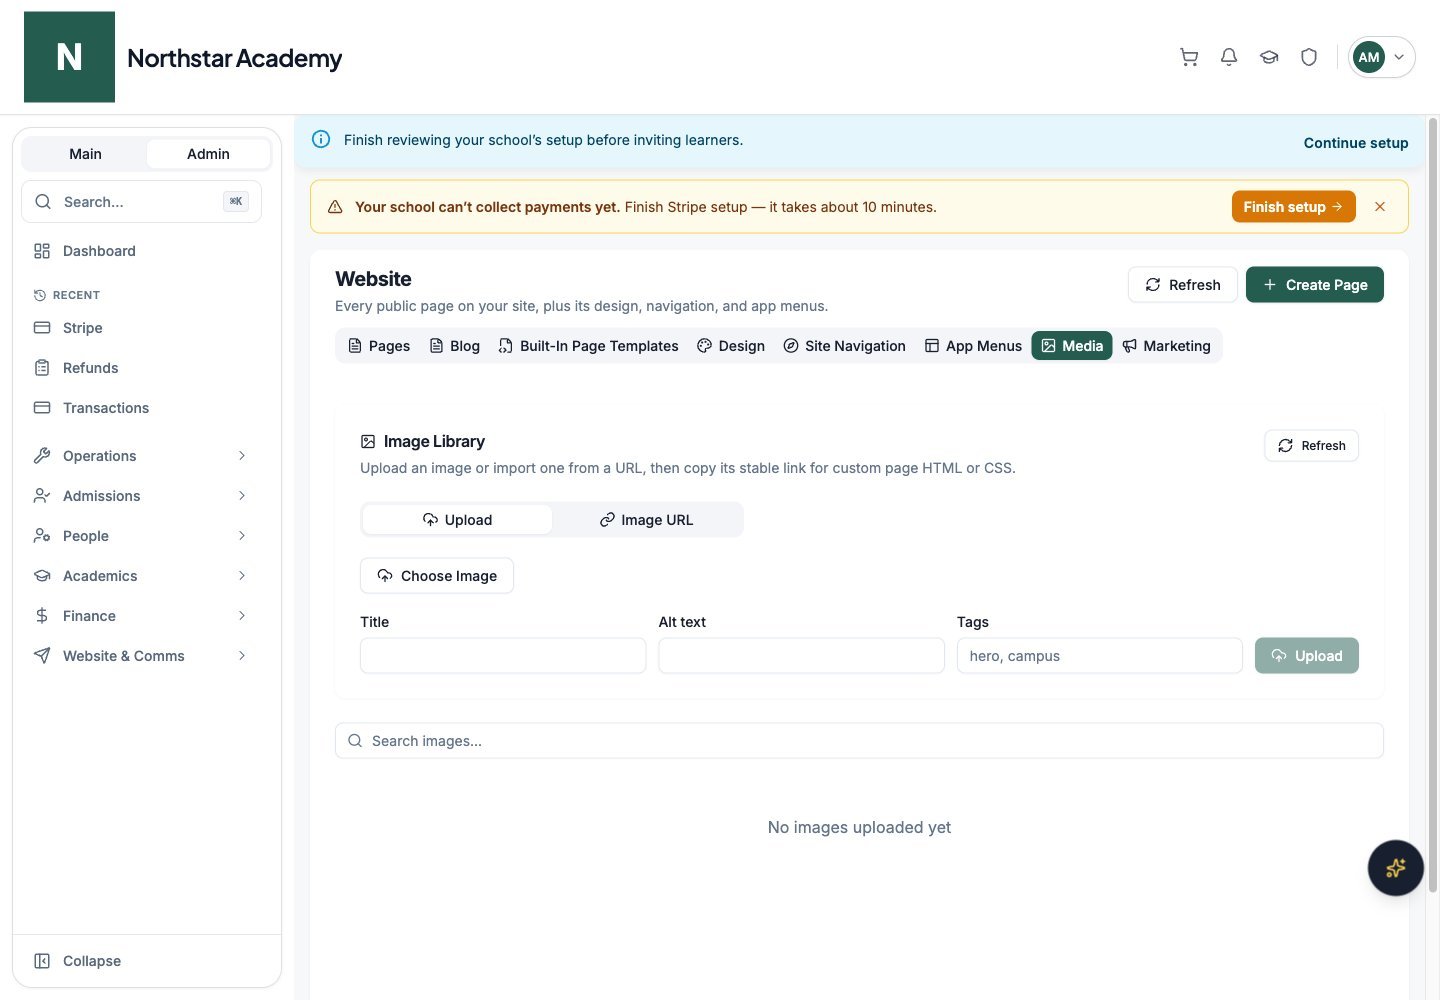Viewport: 1440px width, 1000px height.
Task: Click the info icon in setup banner
Action: click(321, 140)
